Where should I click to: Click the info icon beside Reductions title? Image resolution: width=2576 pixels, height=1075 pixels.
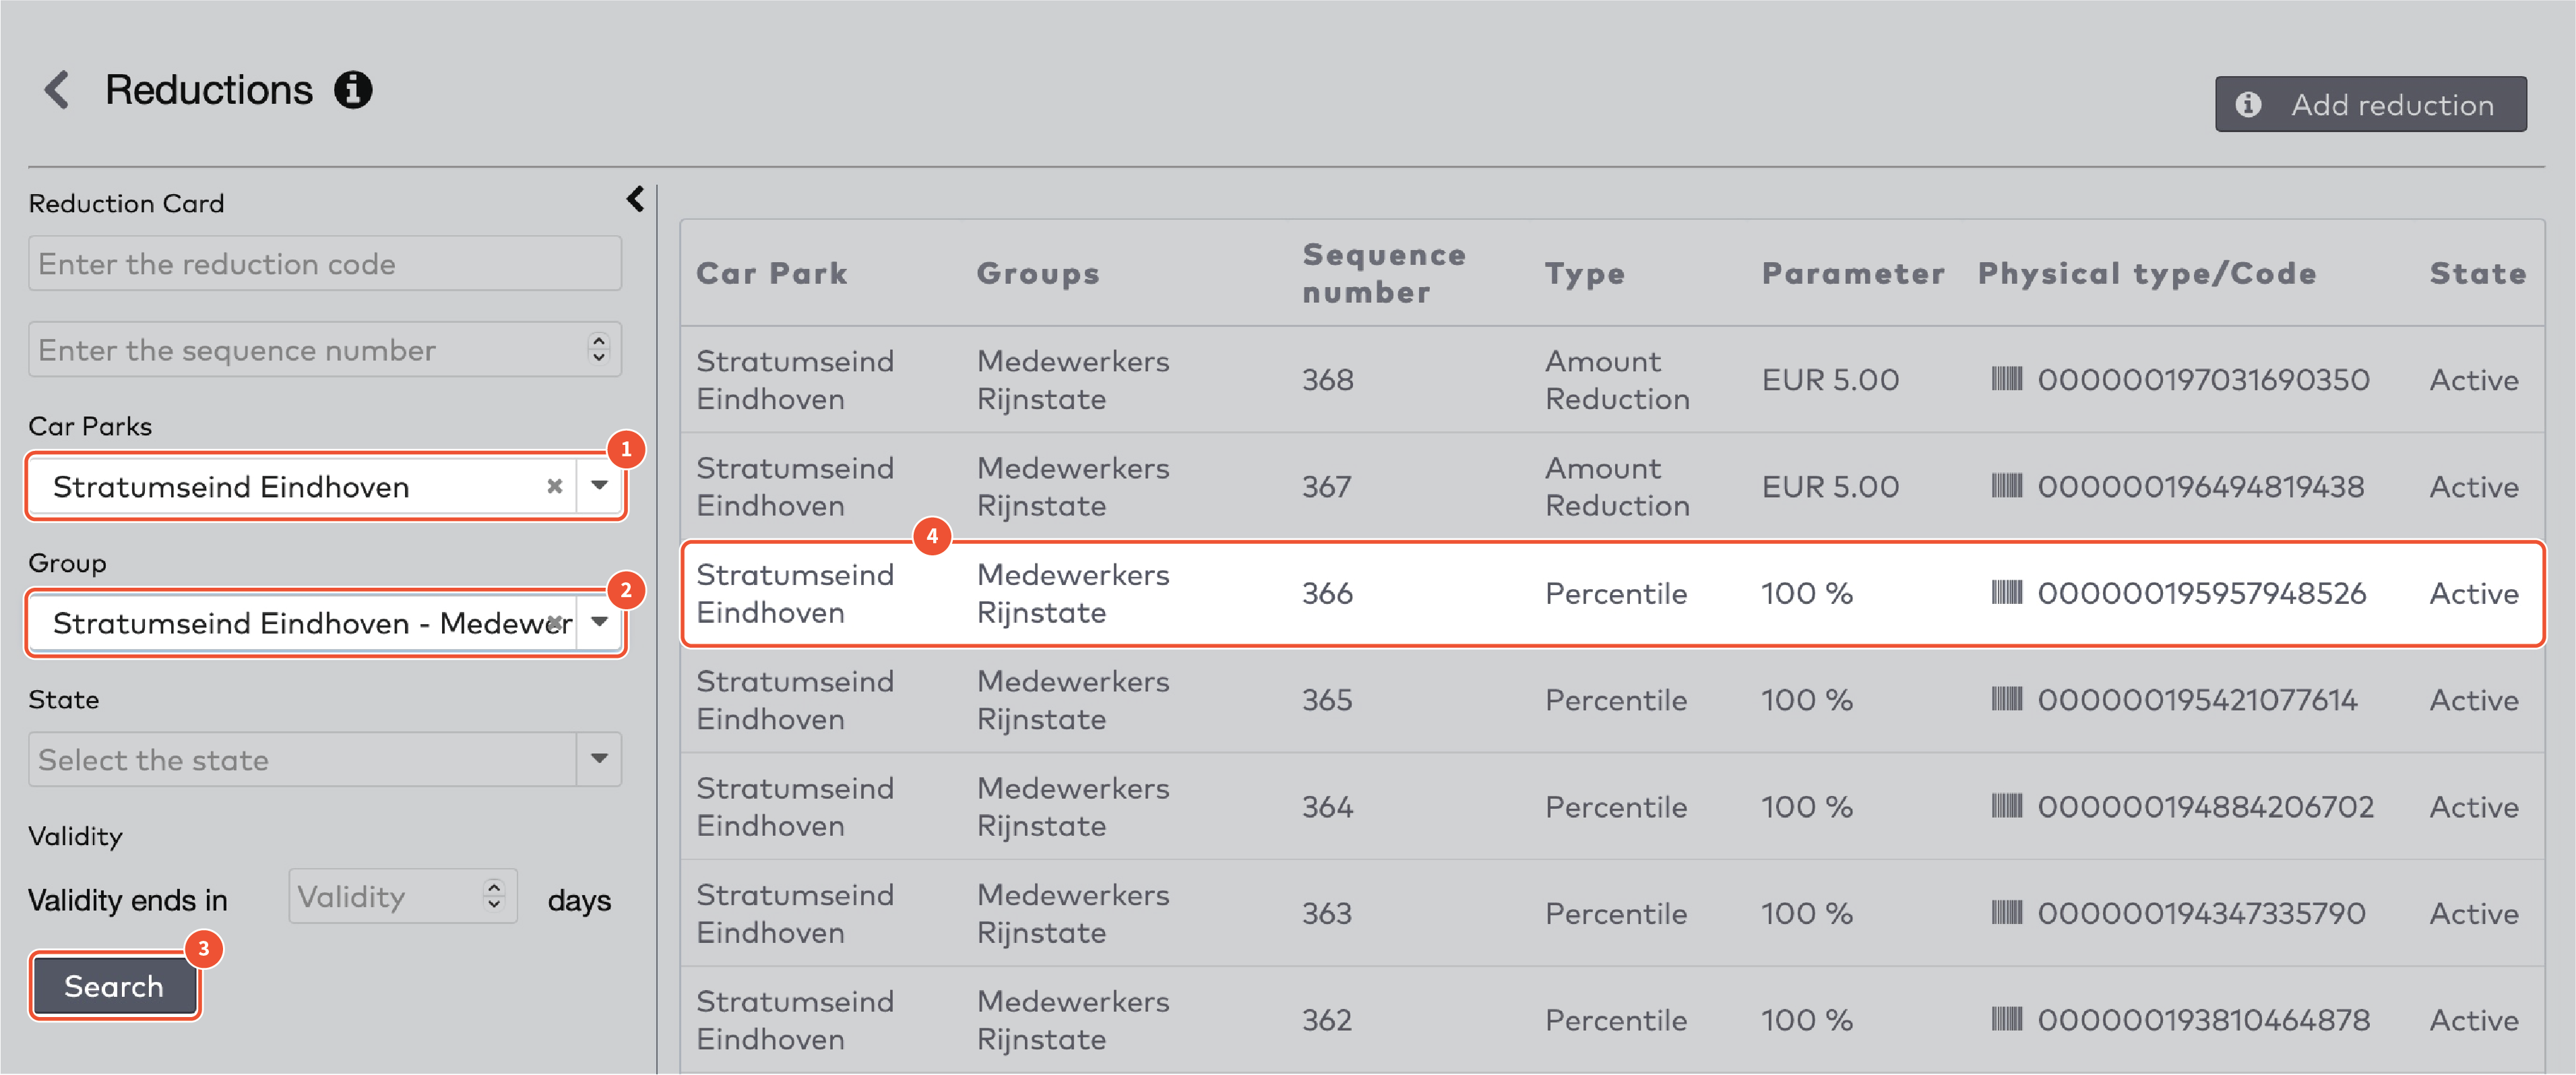click(352, 90)
